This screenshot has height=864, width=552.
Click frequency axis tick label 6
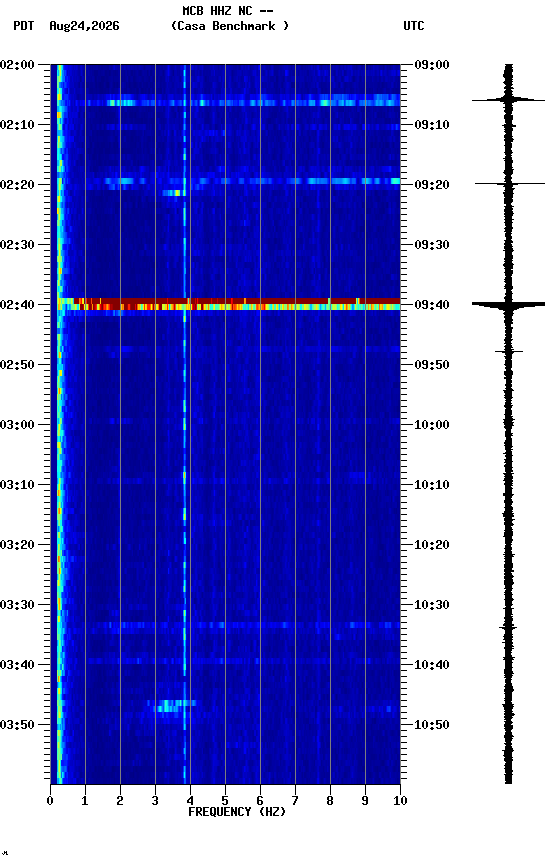pyautogui.click(x=260, y=801)
